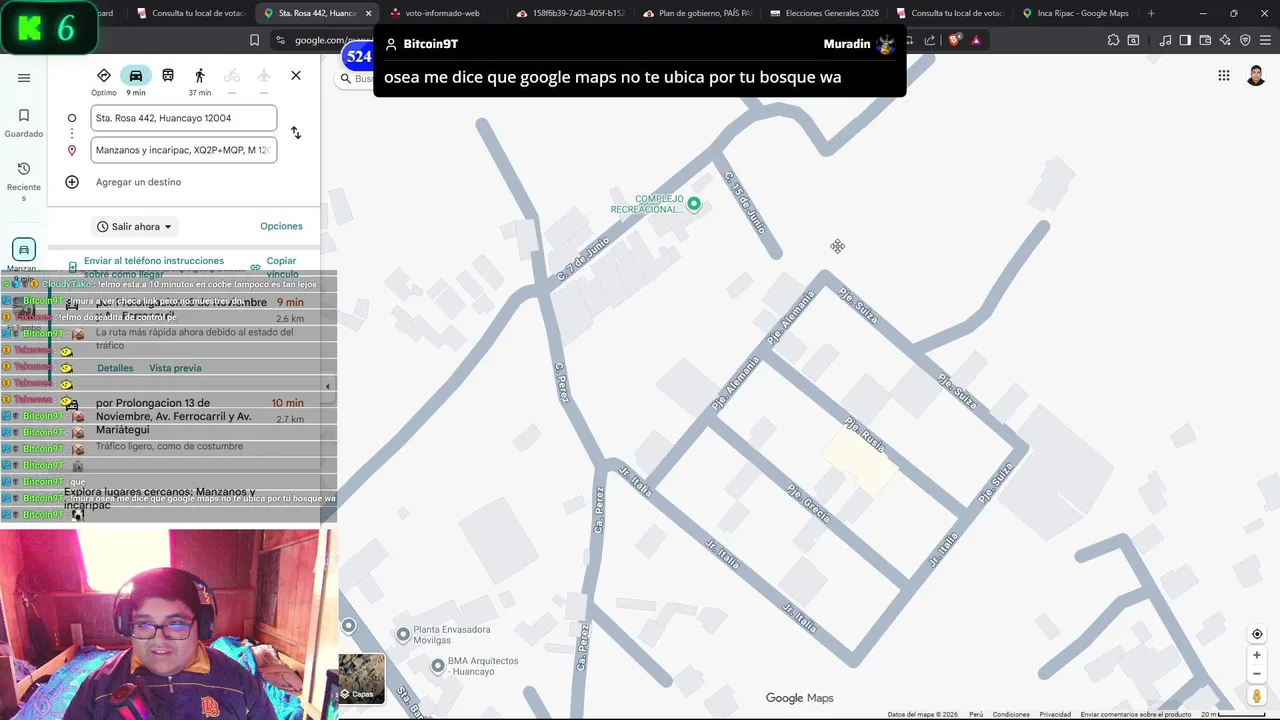Click the Pje. Rusia street label
The image size is (1280, 720).
pos(865,434)
